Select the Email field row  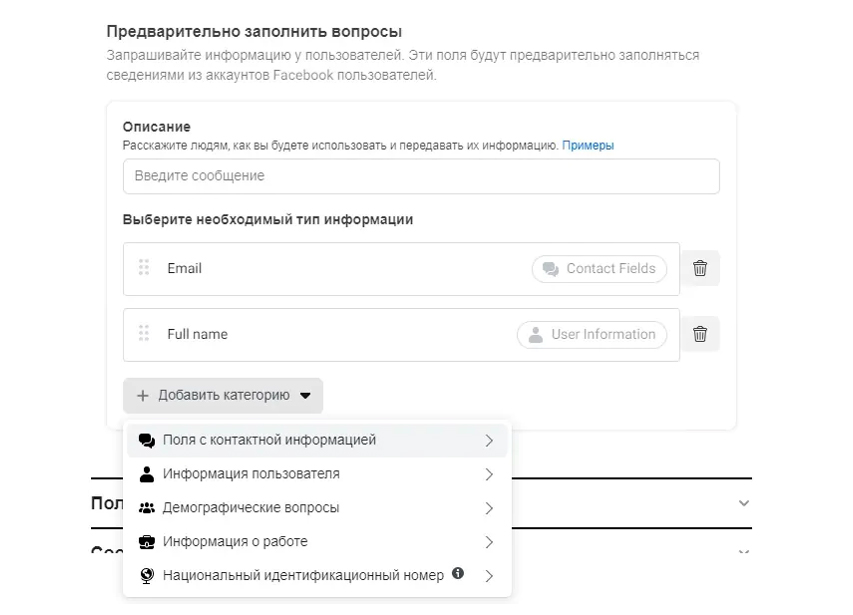401,269
